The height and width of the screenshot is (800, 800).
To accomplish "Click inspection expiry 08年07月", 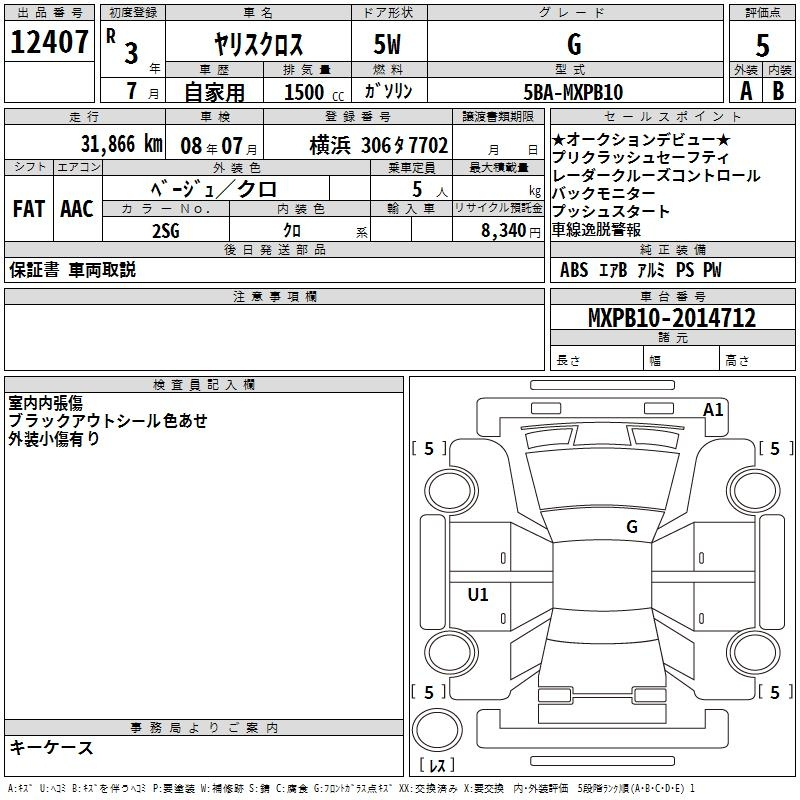I will (x=219, y=146).
